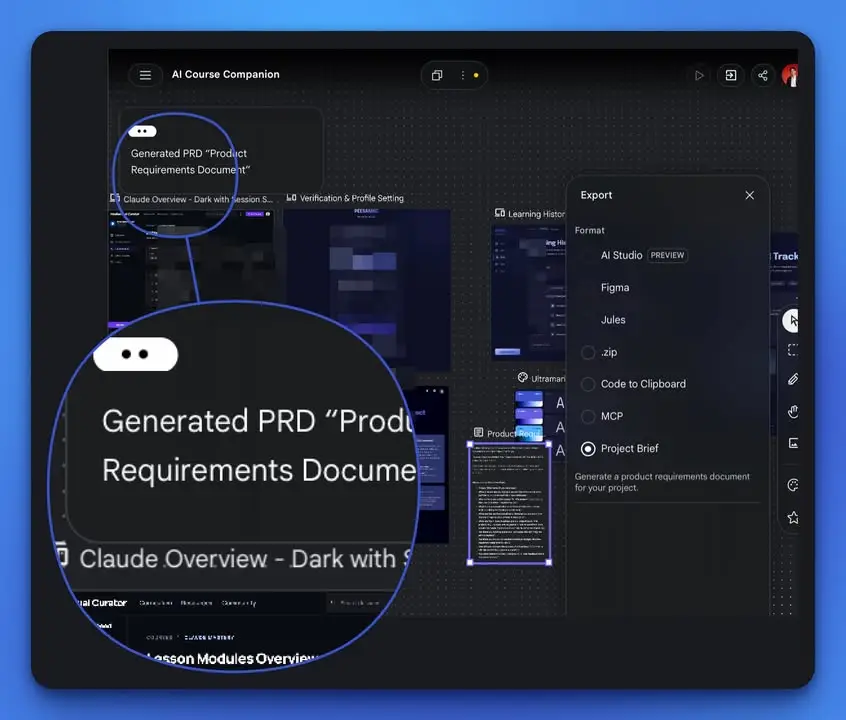Click the star icon in right toolbar

793,518
